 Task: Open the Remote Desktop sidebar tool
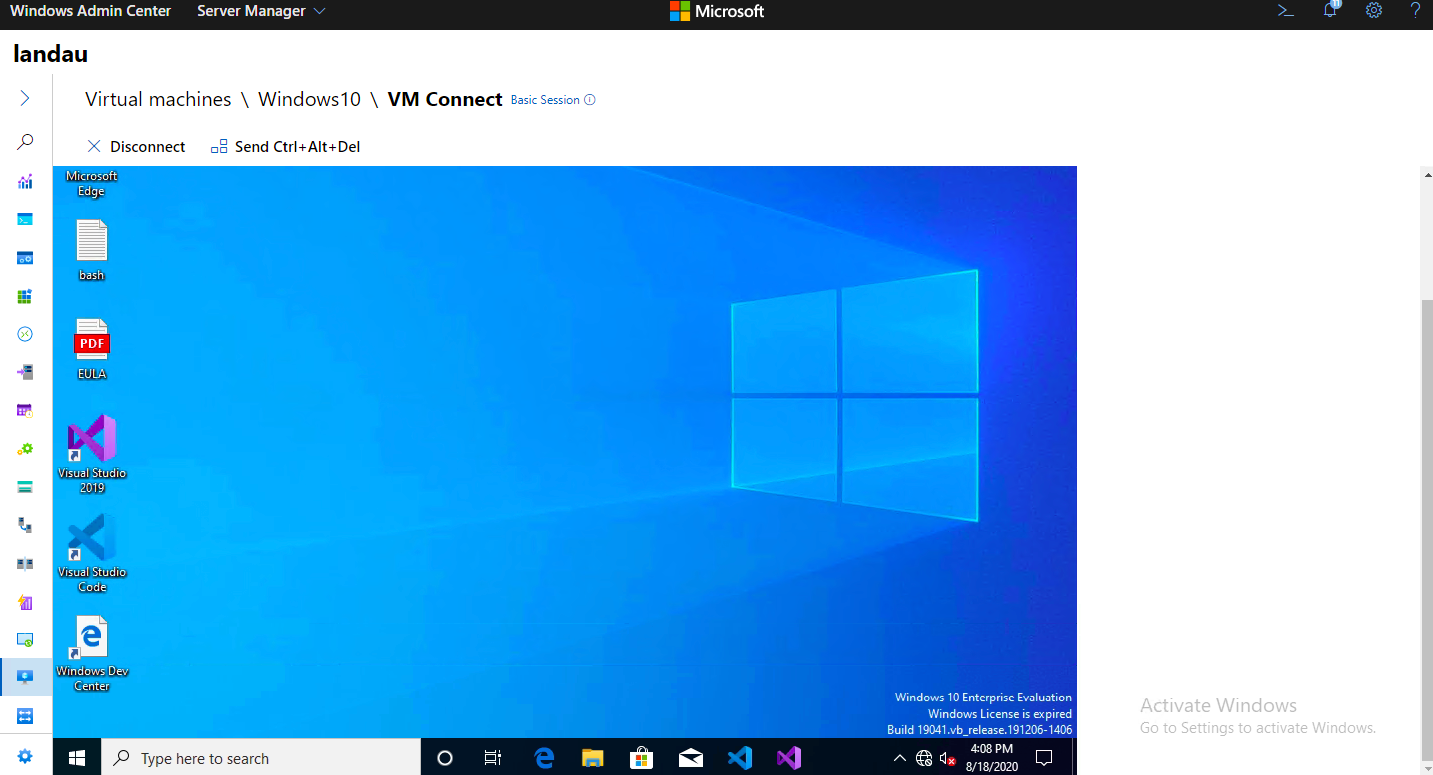[x=25, y=334]
